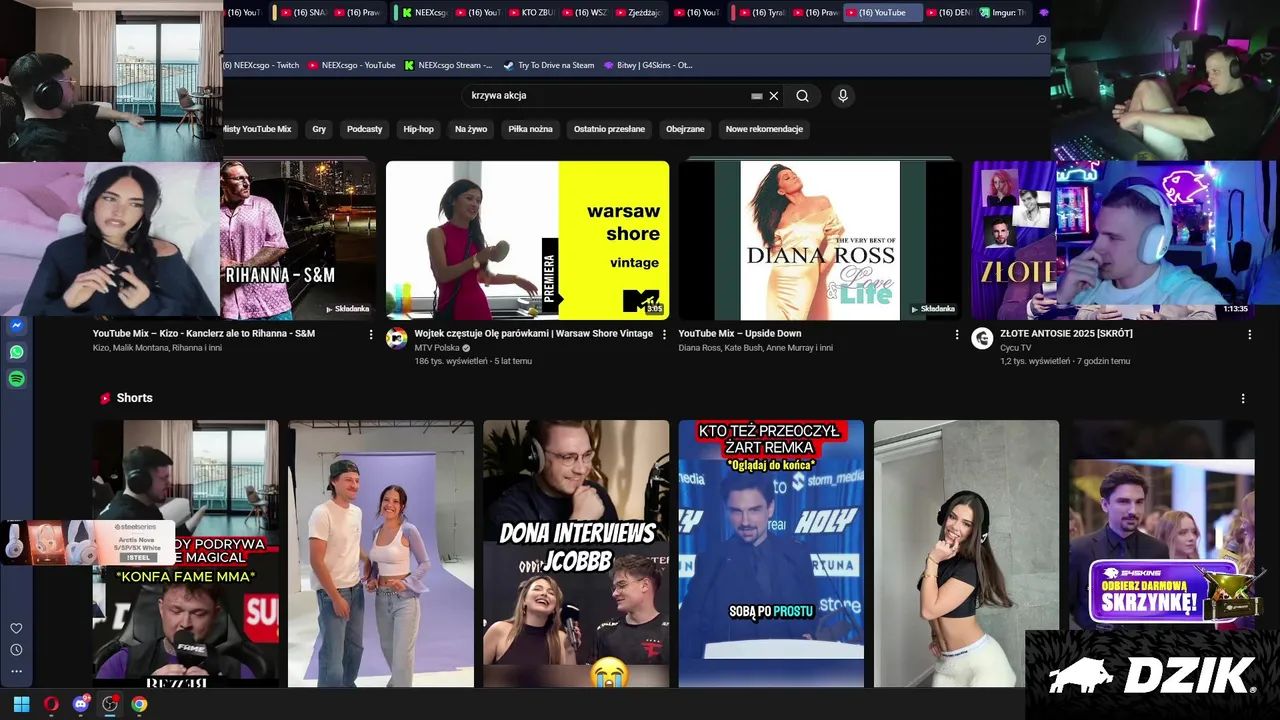Open Bitwy G4Skins bookmark
This screenshot has width=1280, height=720.
pyautogui.click(x=648, y=65)
